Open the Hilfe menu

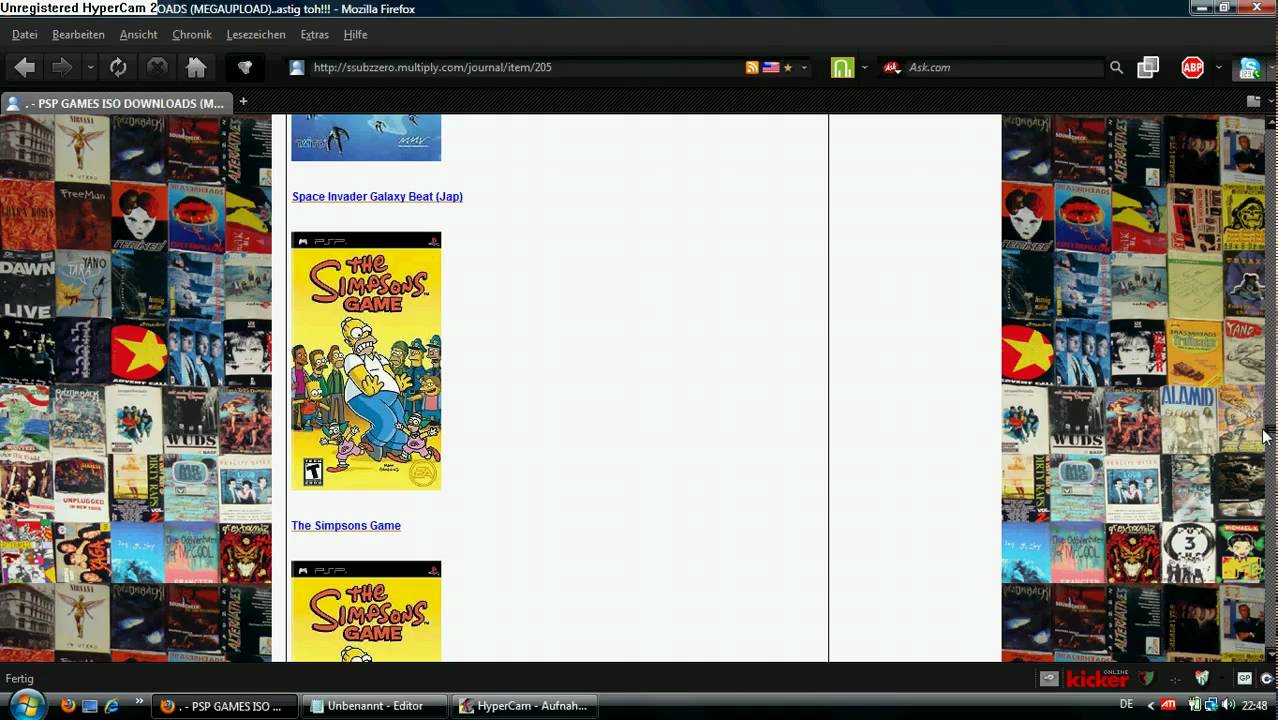[355, 34]
